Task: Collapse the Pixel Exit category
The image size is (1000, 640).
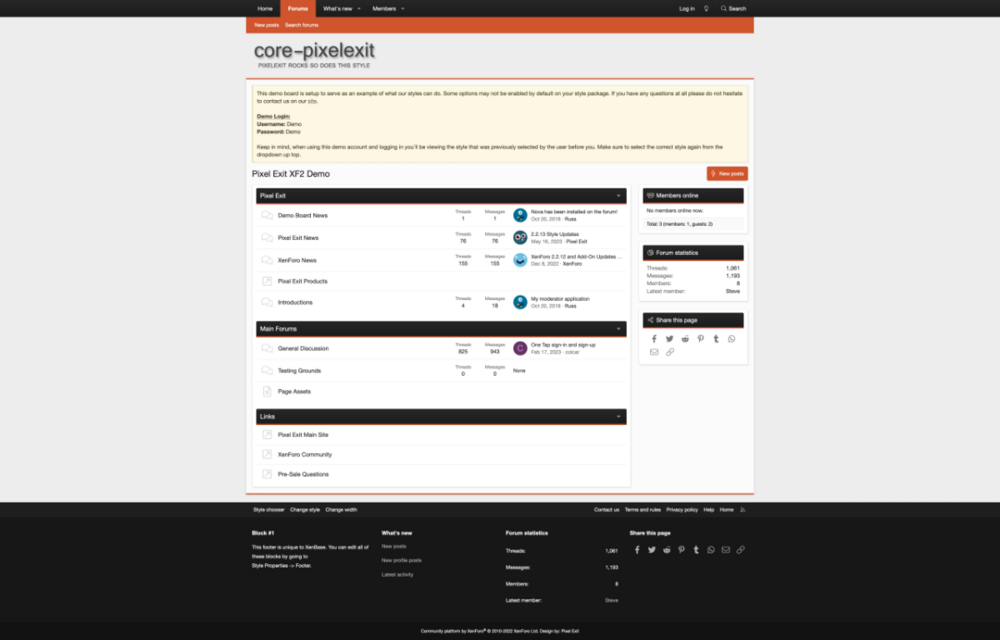Action: (619, 196)
